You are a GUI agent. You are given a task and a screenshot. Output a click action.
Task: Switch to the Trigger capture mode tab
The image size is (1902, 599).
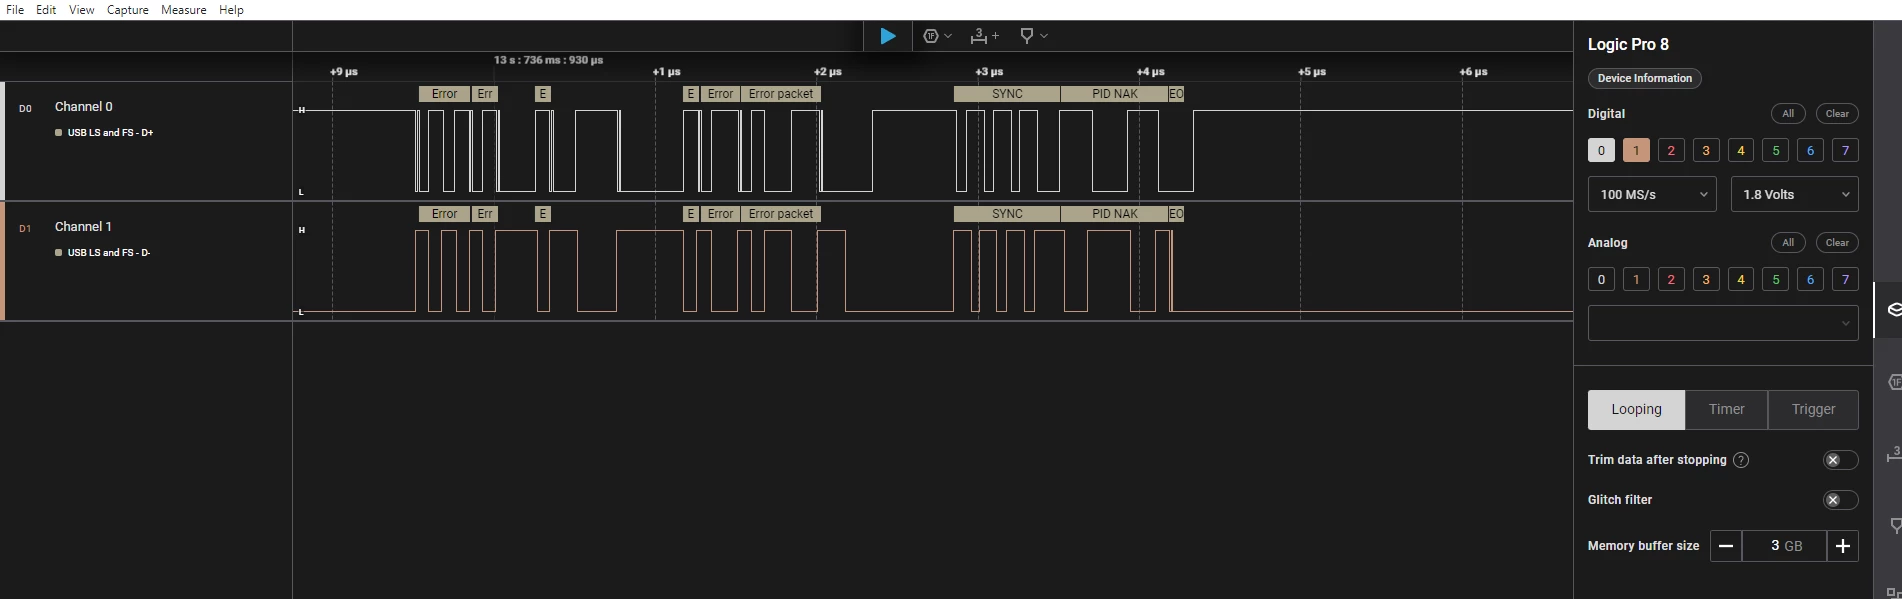tap(1813, 410)
